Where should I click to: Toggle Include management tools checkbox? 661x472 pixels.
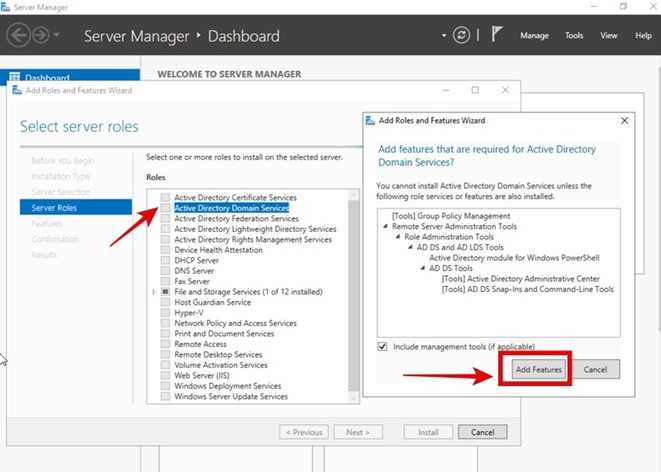pos(382,346)
